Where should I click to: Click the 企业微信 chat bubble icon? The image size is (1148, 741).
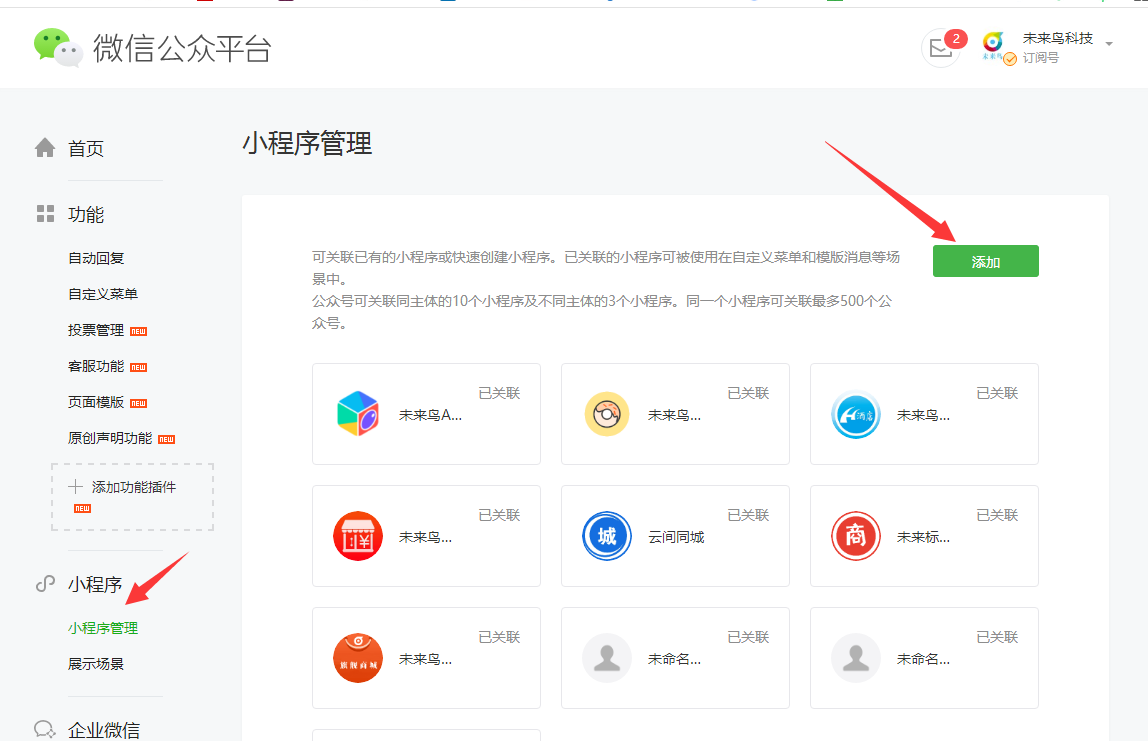click(x=45, y=729)
